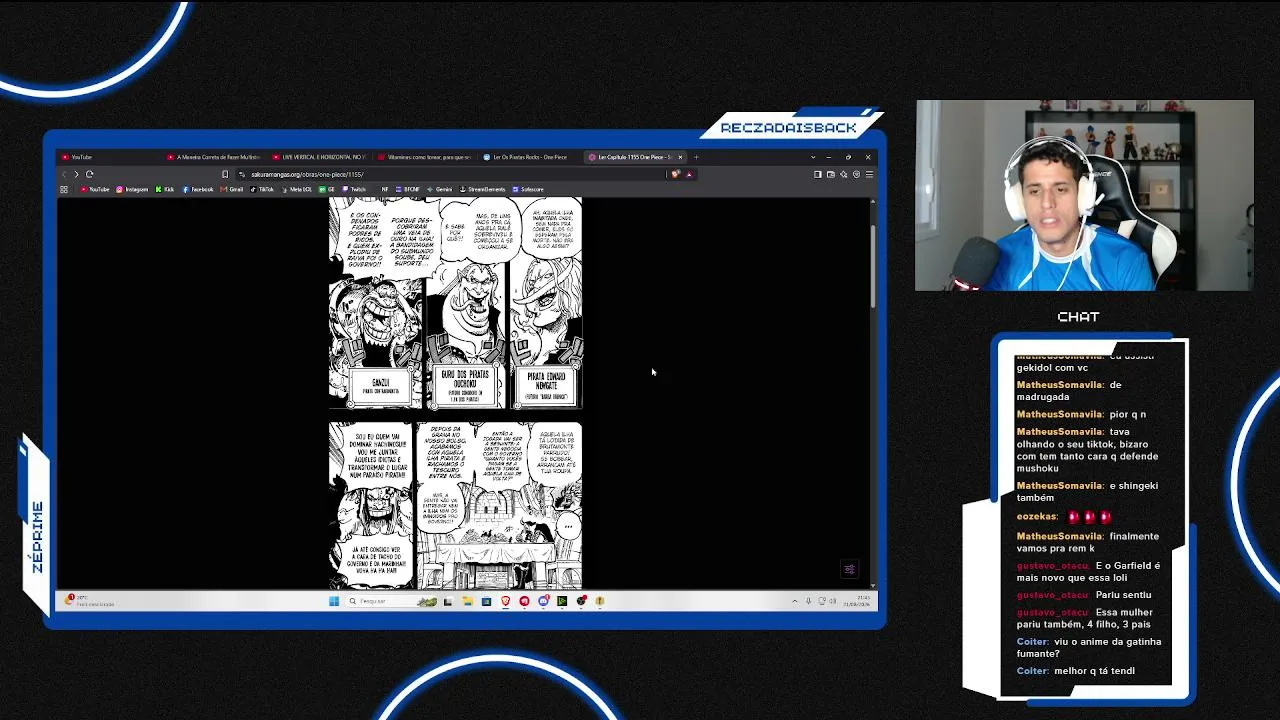Go forward to the next page
Image resolution: width=1280 pixels, height=720 pixels.
pos(76,174)
